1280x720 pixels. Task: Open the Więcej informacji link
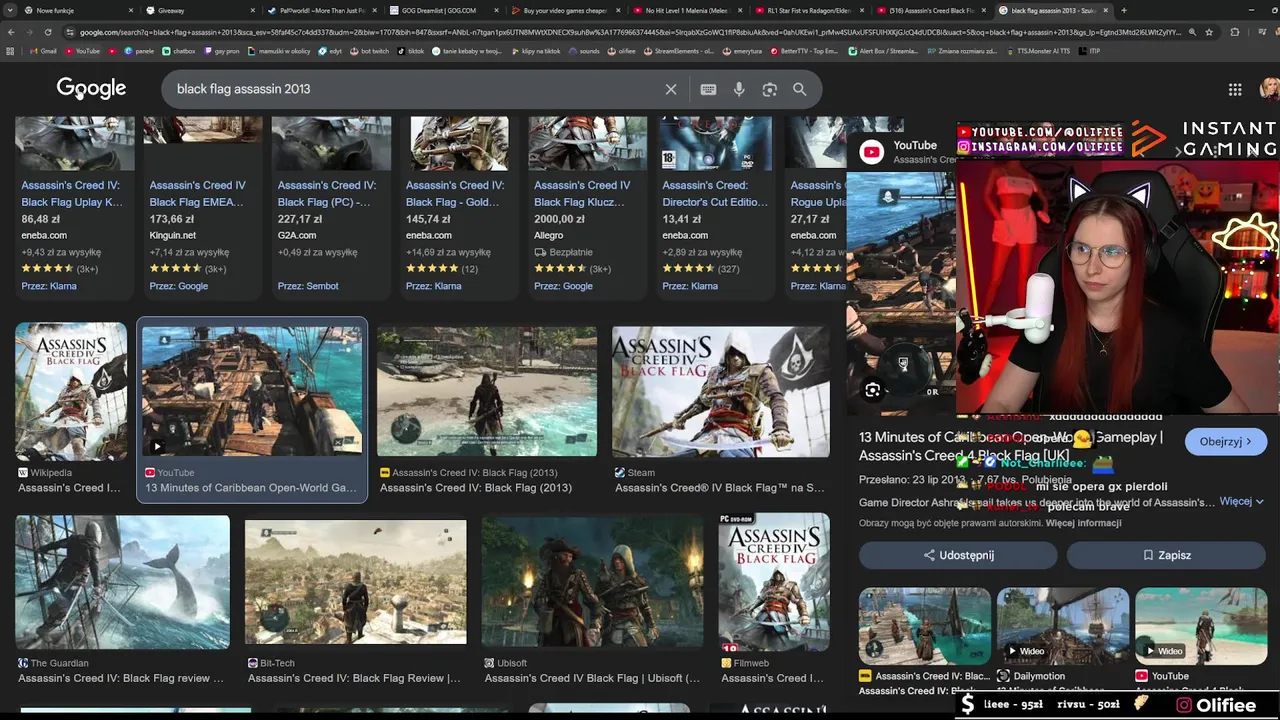pos(1083,523)
